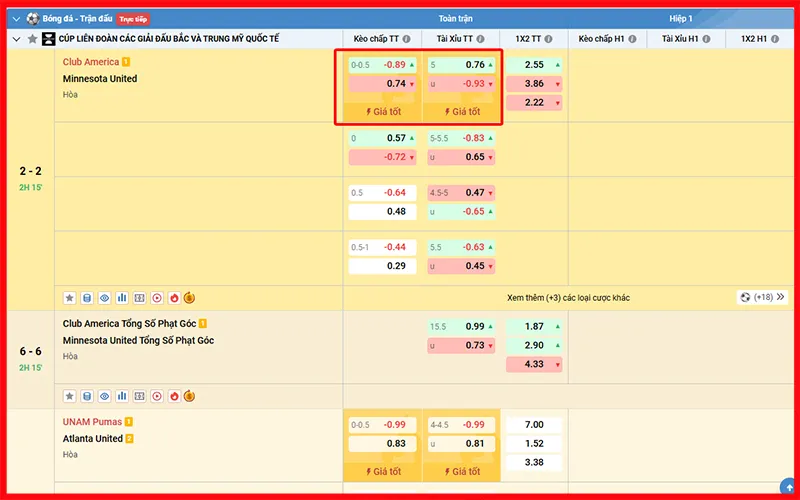Viewport: 800px width, 500px height.
Task: Toggle the star beside the league title
Action: point(33,39)
